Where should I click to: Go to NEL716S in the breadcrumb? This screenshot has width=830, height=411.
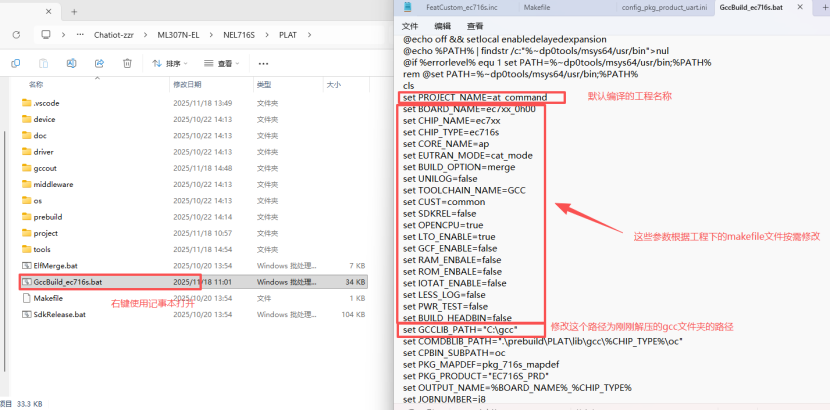[x=239, y=35]
